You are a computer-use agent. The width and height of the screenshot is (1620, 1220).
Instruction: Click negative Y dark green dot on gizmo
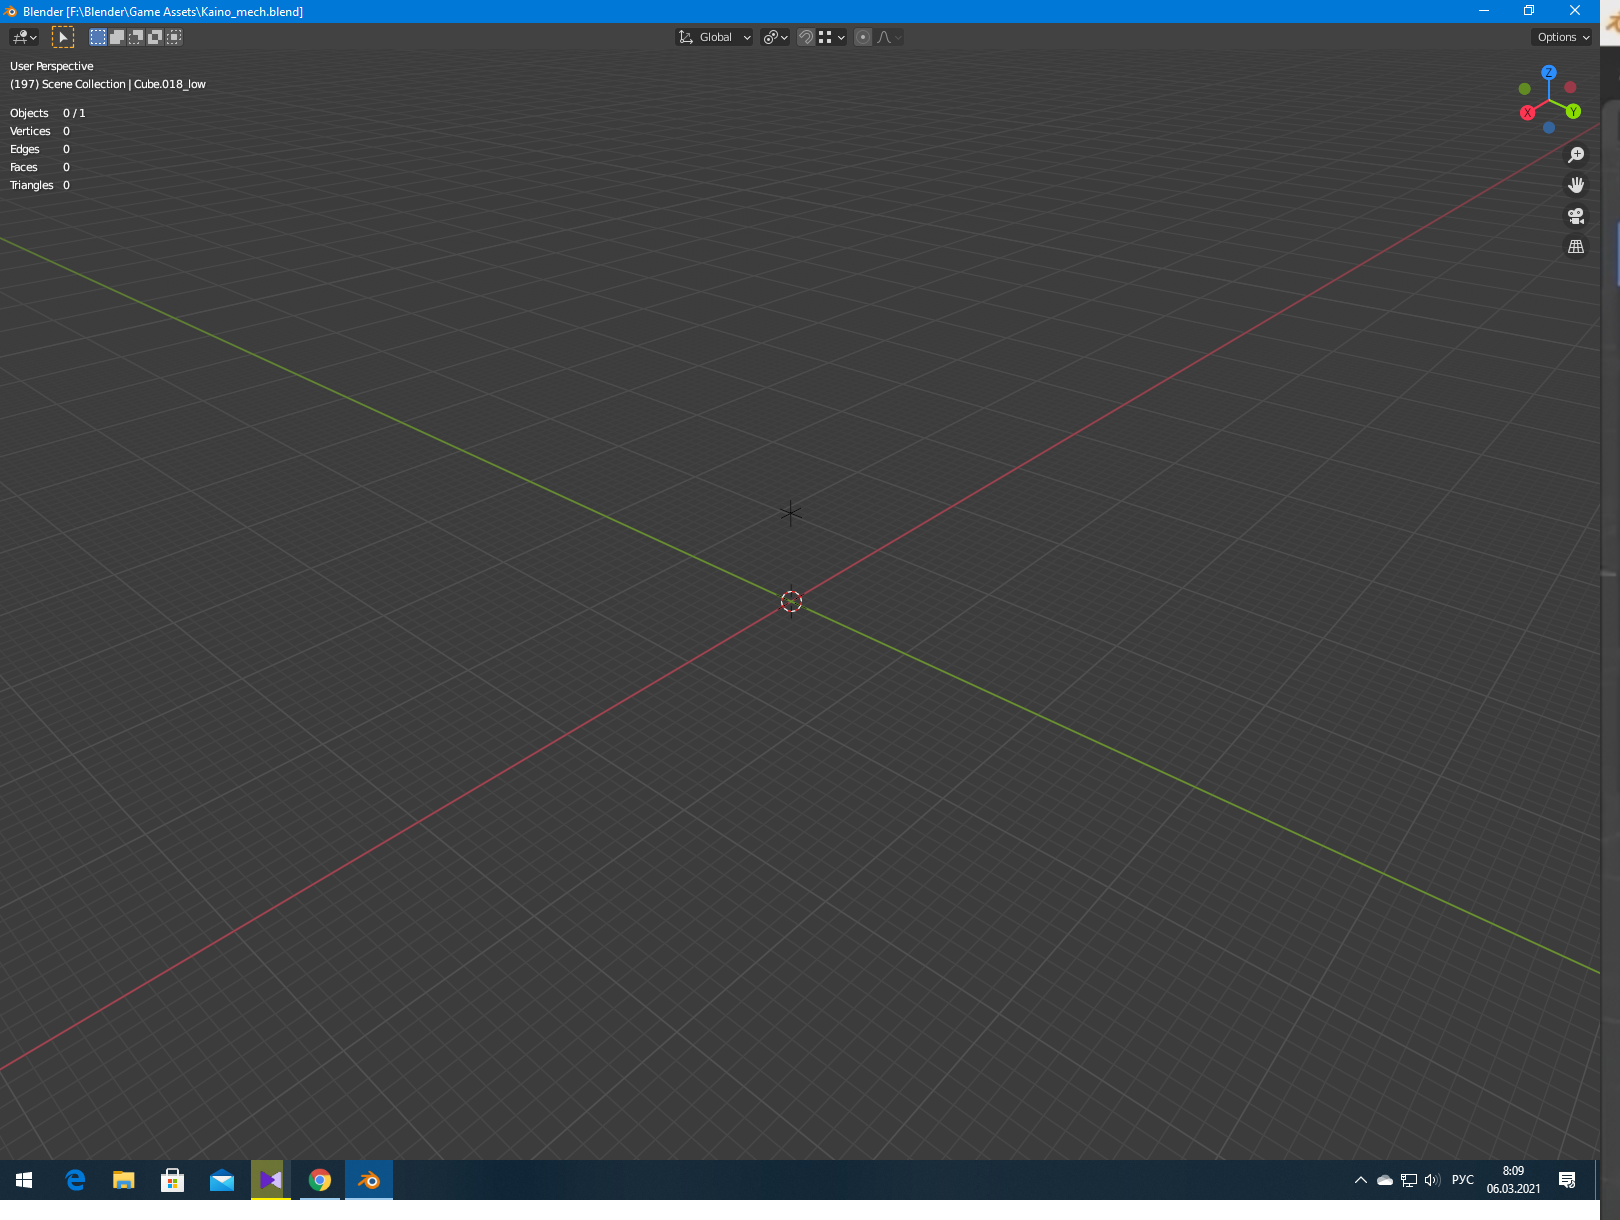(x=1525, y=89)
